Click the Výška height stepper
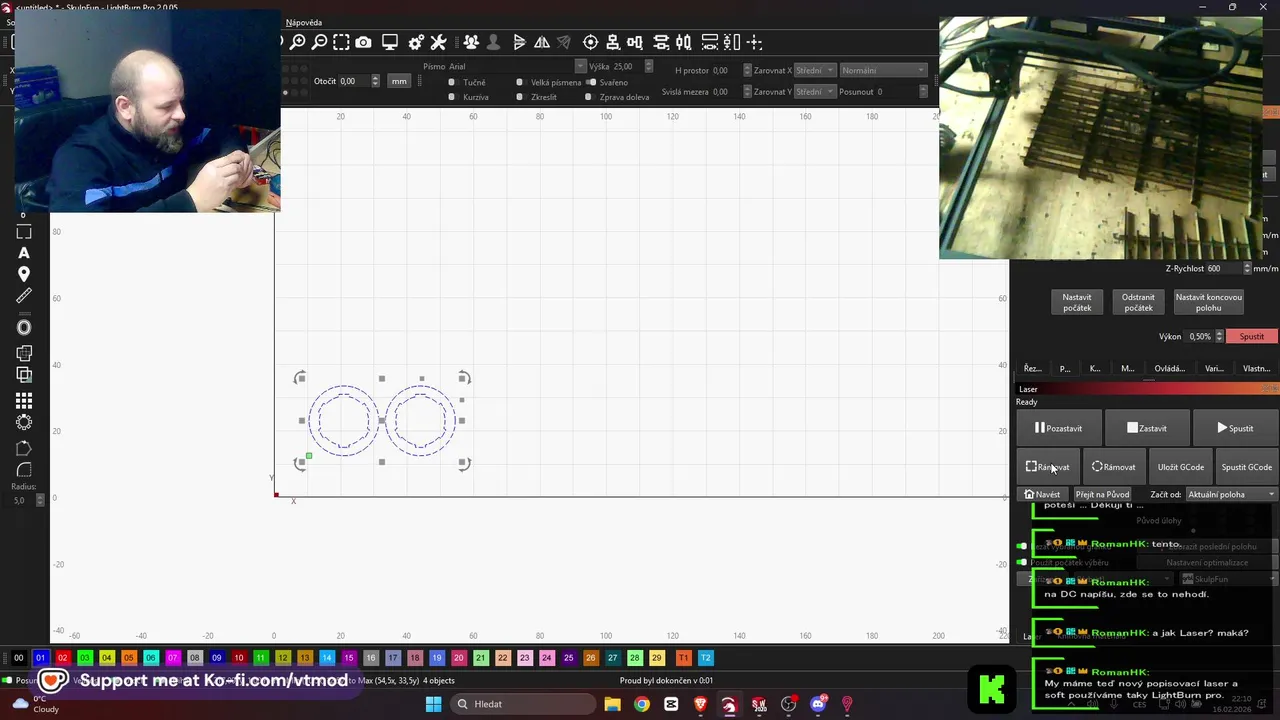 (x=649, y=66)
